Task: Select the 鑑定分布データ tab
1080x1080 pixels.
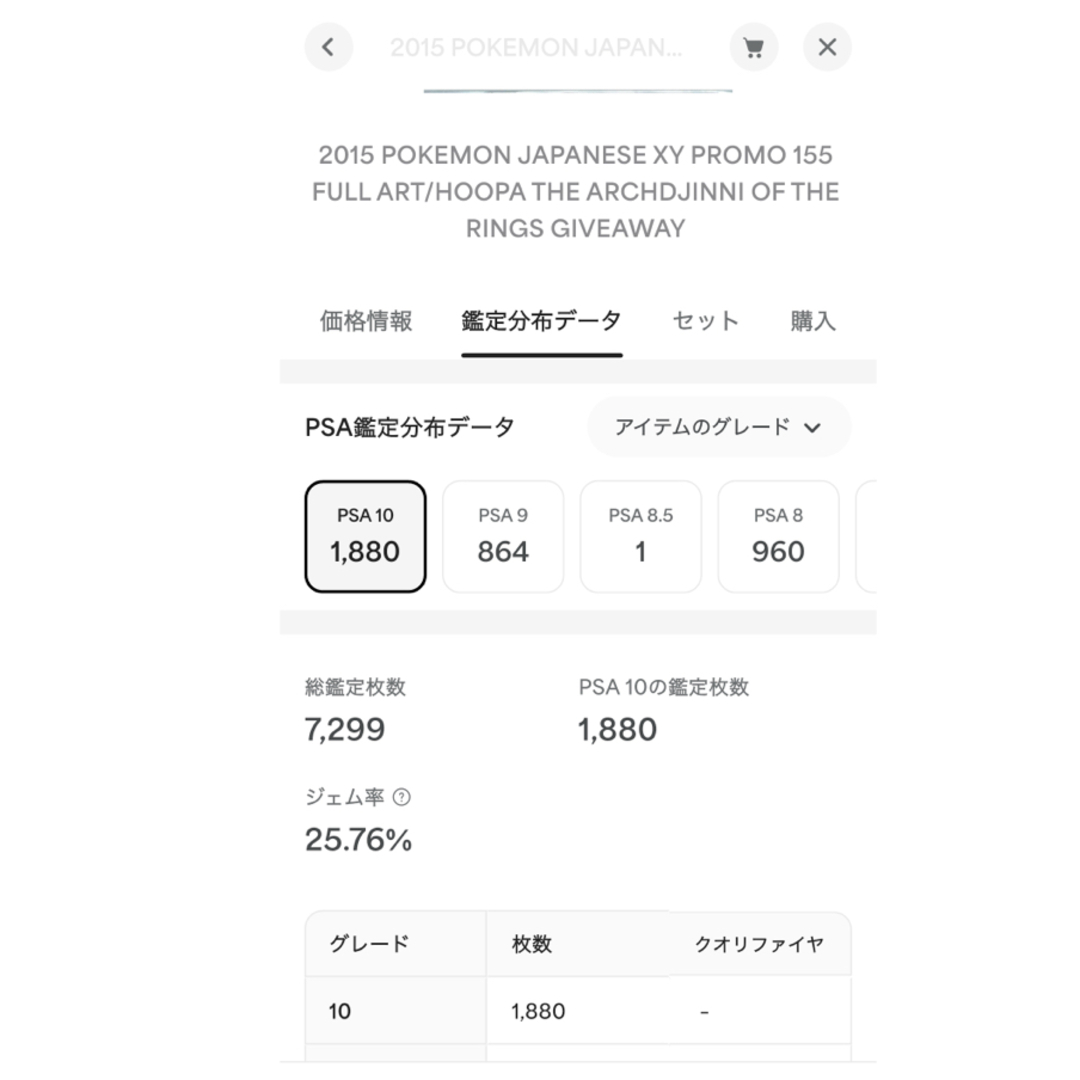Action: tap(541, 321)
